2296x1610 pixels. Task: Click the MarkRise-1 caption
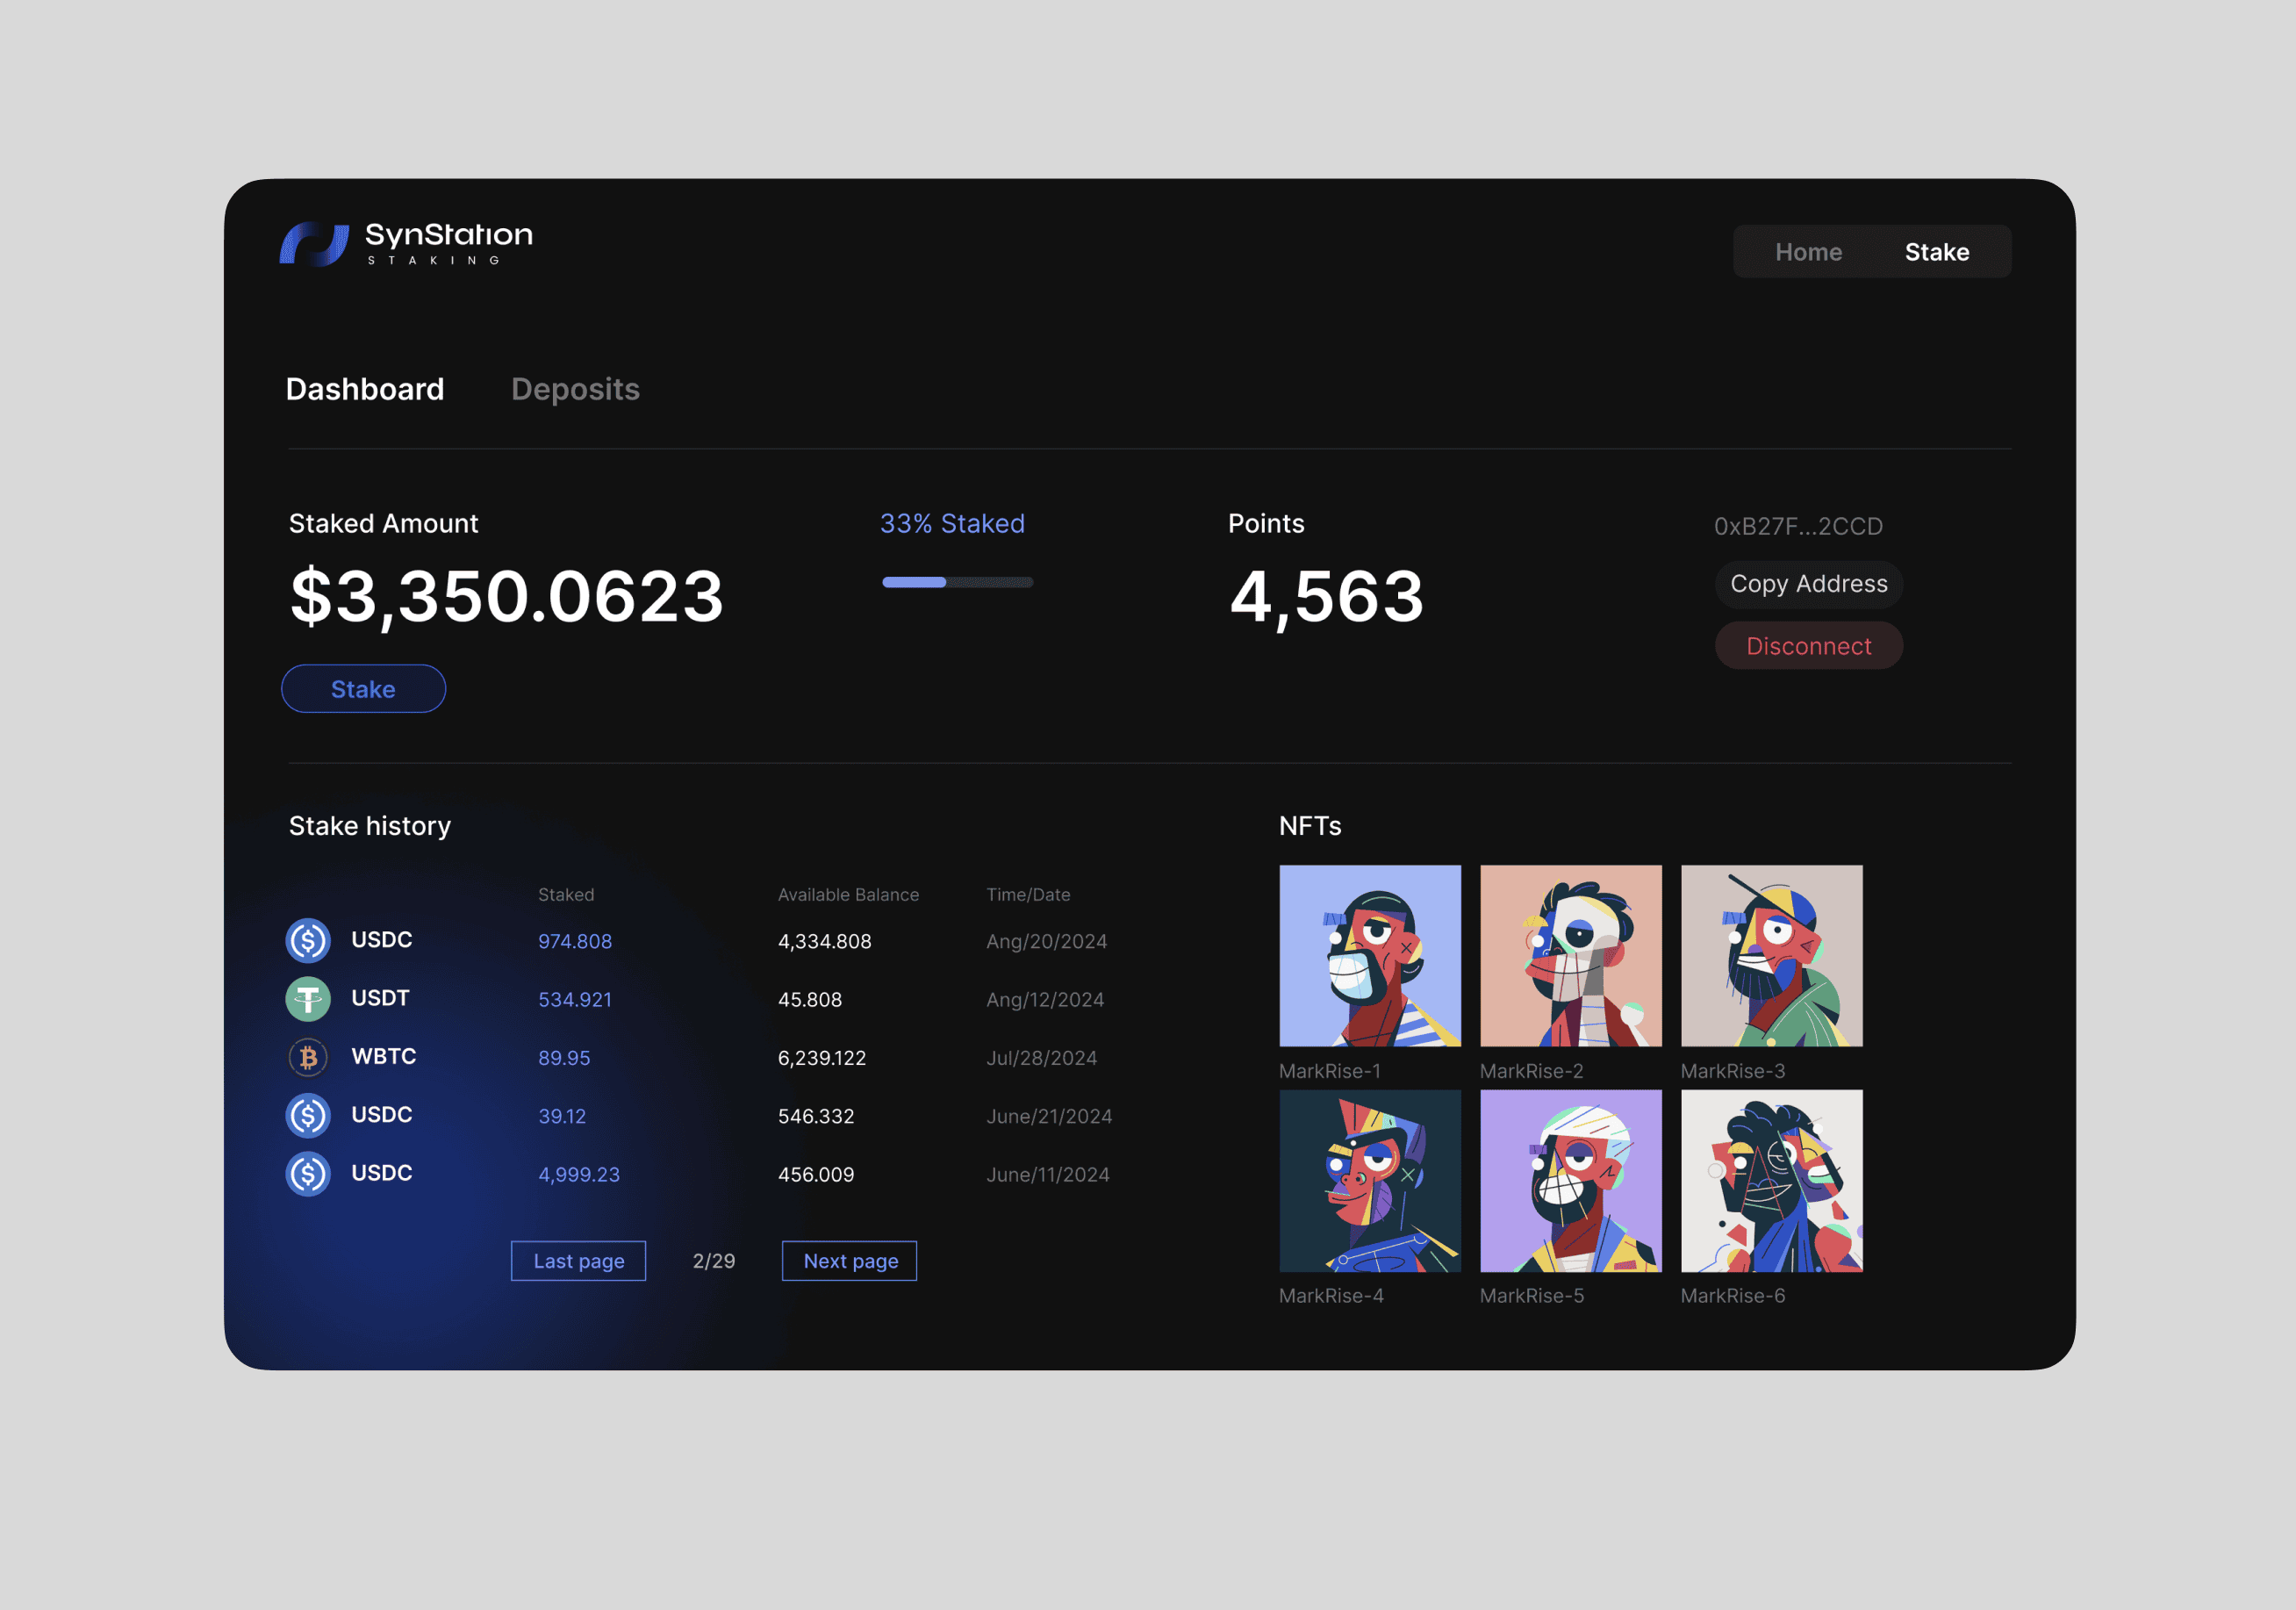(x=1330, y=1071)
